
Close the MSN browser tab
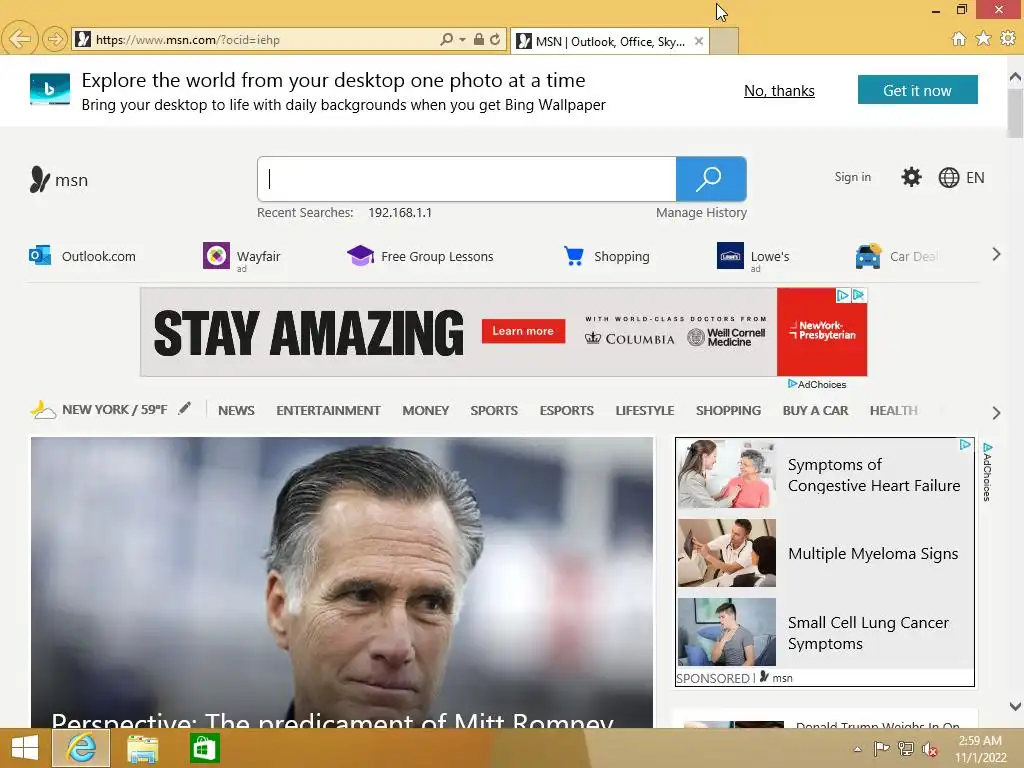pos(699,41)
